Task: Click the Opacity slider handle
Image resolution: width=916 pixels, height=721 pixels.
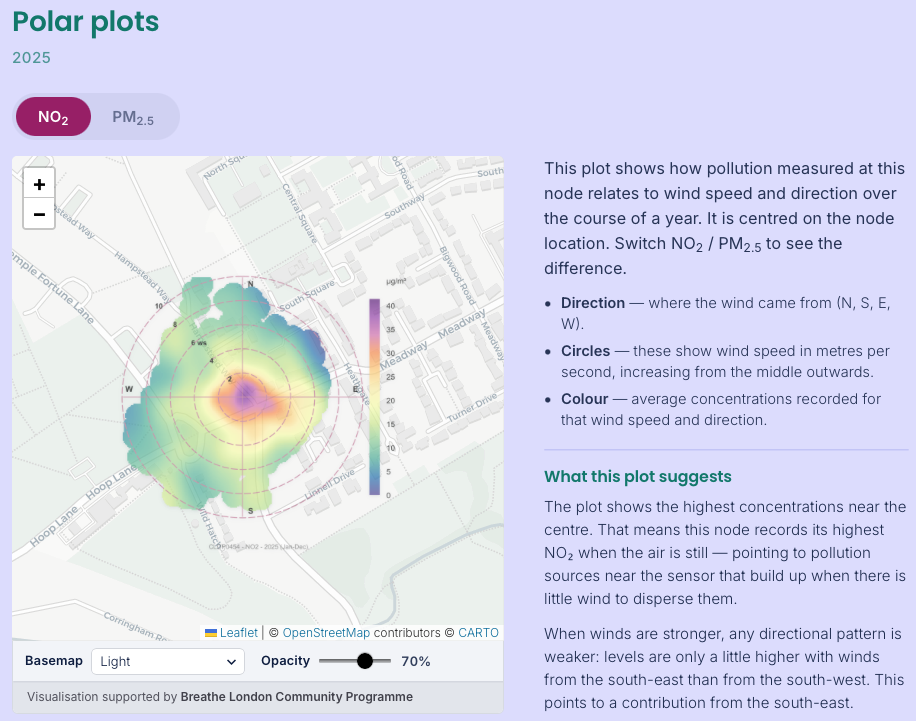Action: 365,661
